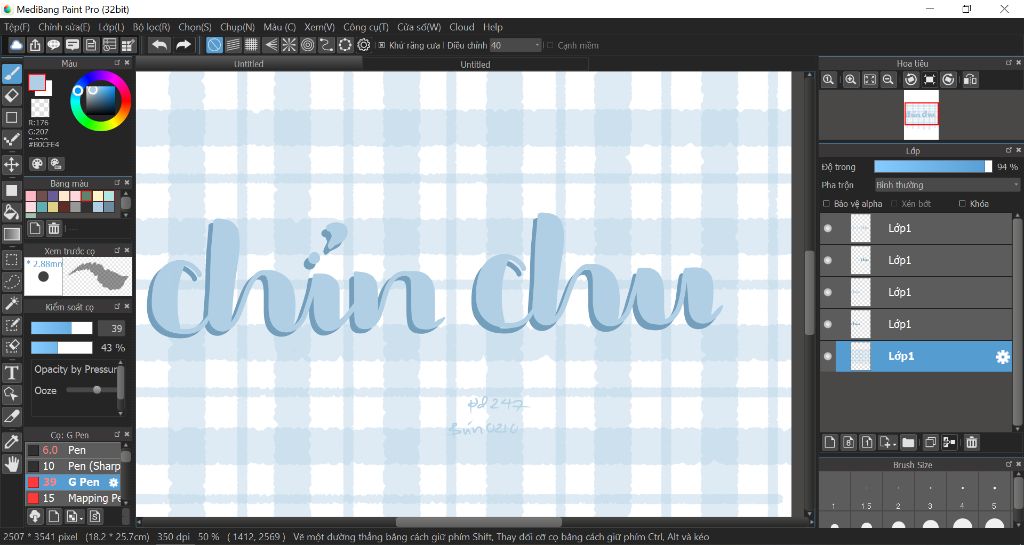Hide the topmost Lớp1 layer via visibility dot
This screenshot has height=545, width=1024.
(828, 228)
